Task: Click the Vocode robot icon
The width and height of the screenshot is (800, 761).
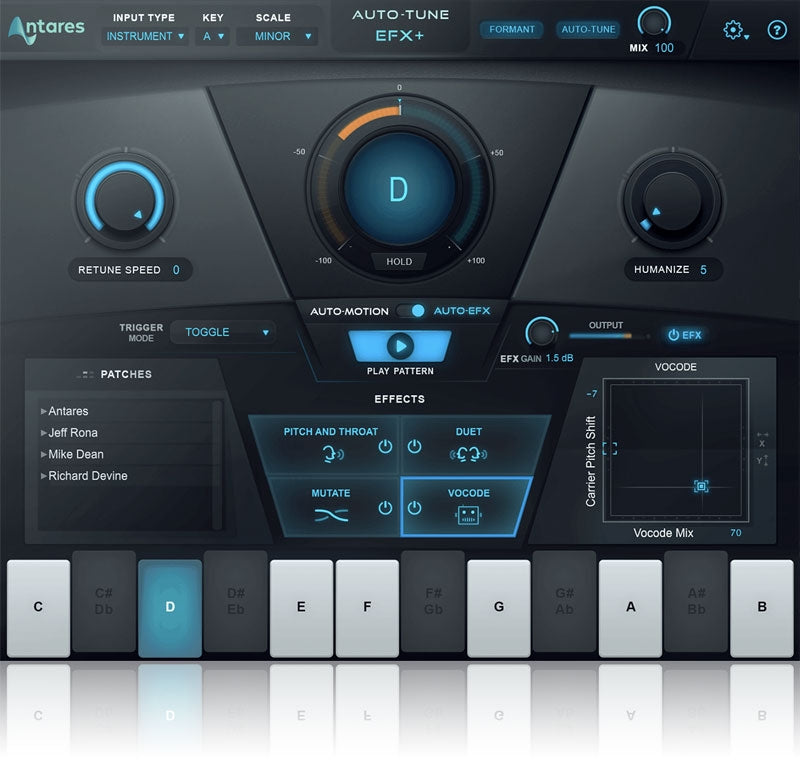Action: pyautogui.click(x=468, y=515)
